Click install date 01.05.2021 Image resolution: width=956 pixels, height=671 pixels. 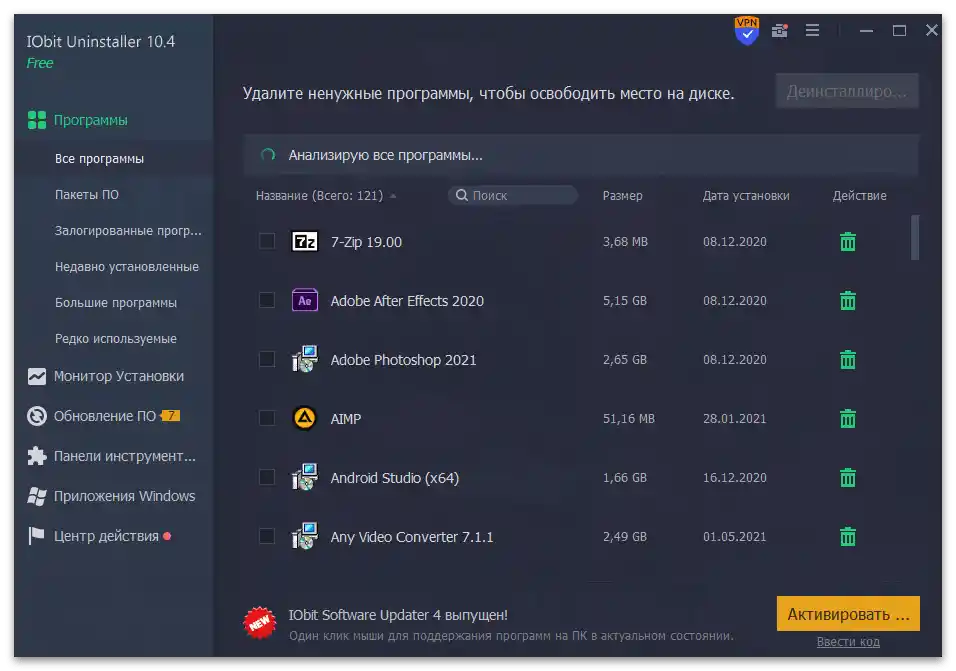[735, 537]
